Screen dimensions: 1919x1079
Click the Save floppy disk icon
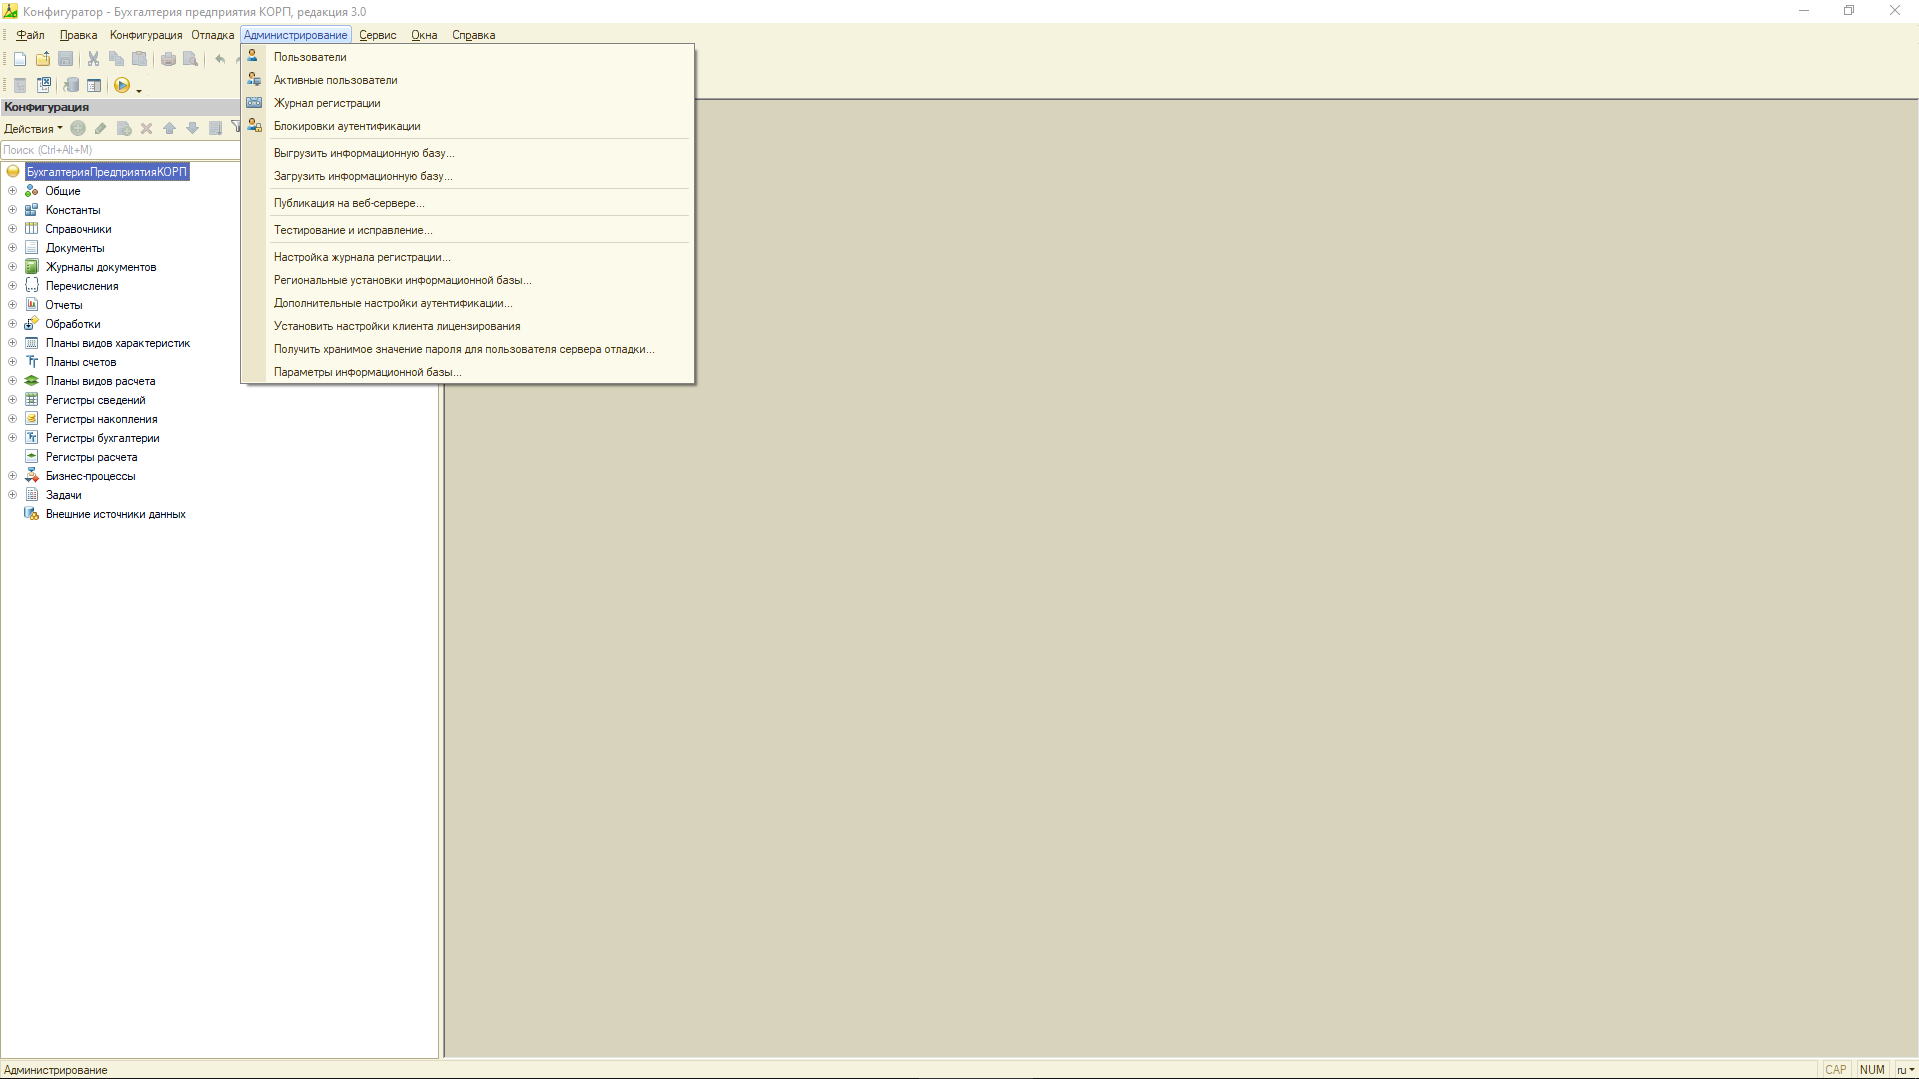[66, 59]
